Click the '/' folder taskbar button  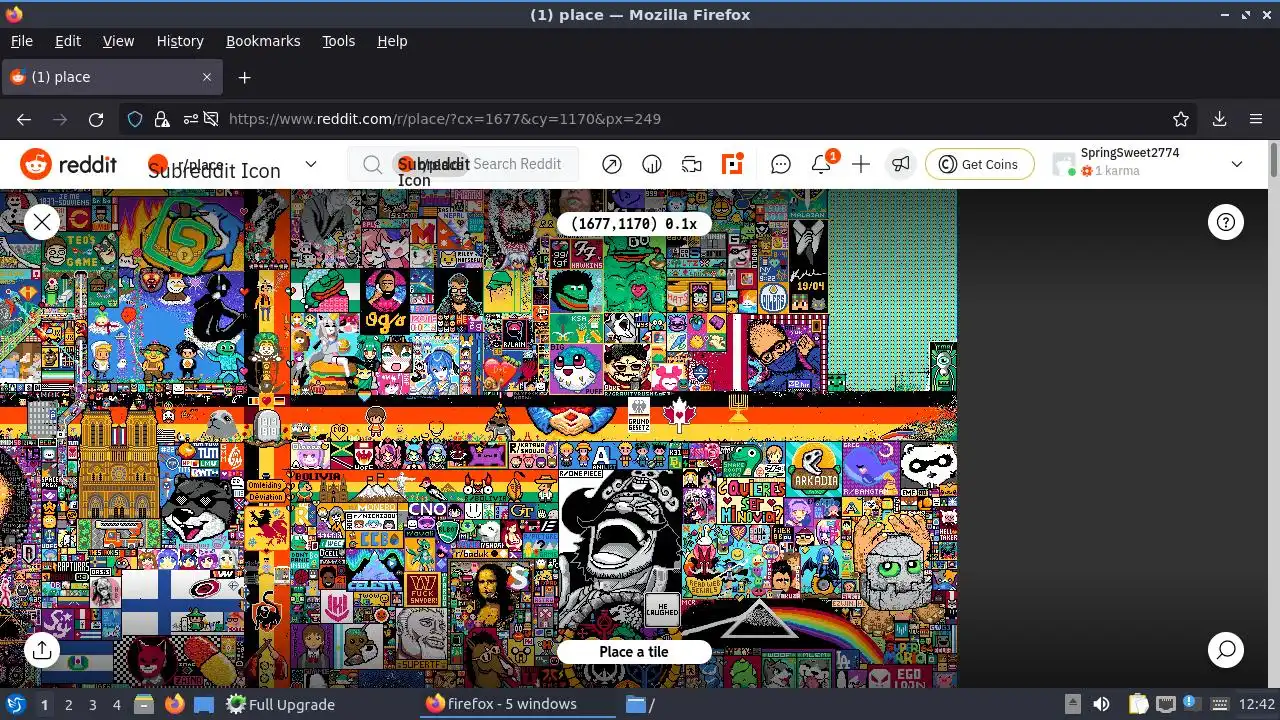tap(641, 704)
